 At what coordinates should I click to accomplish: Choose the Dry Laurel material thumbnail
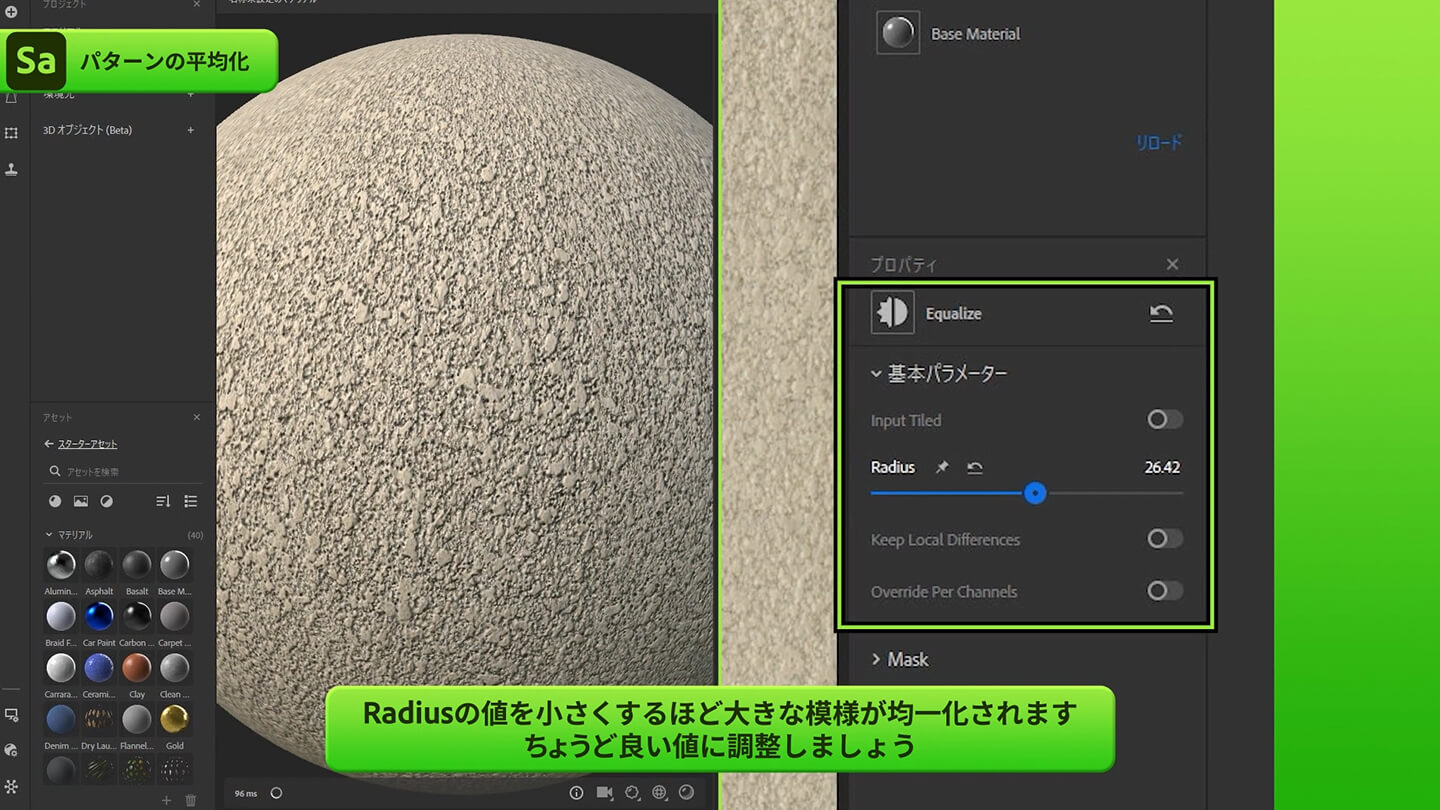coord(99,719)
